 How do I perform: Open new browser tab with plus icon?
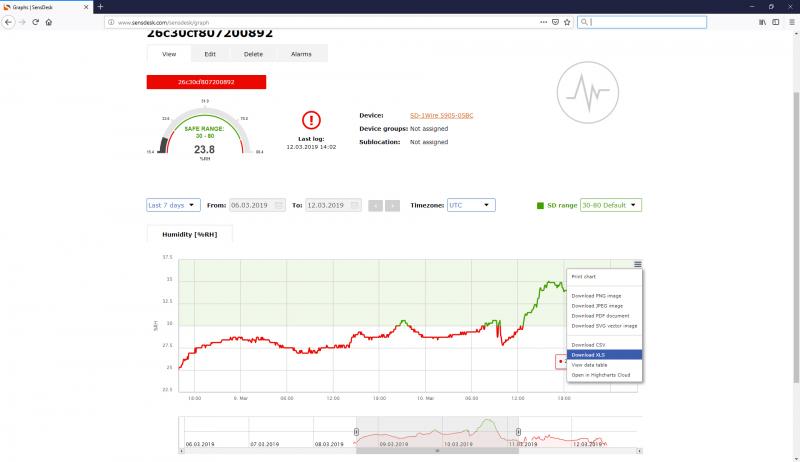pos(100,6)
